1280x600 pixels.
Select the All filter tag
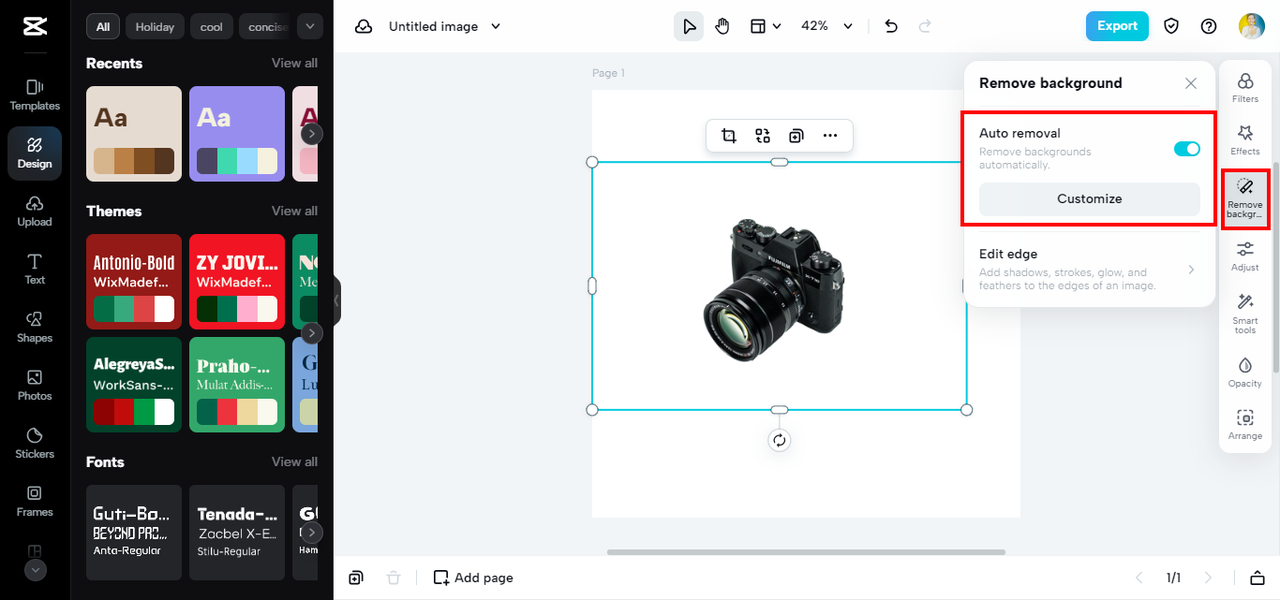click(x=103, y=27)
